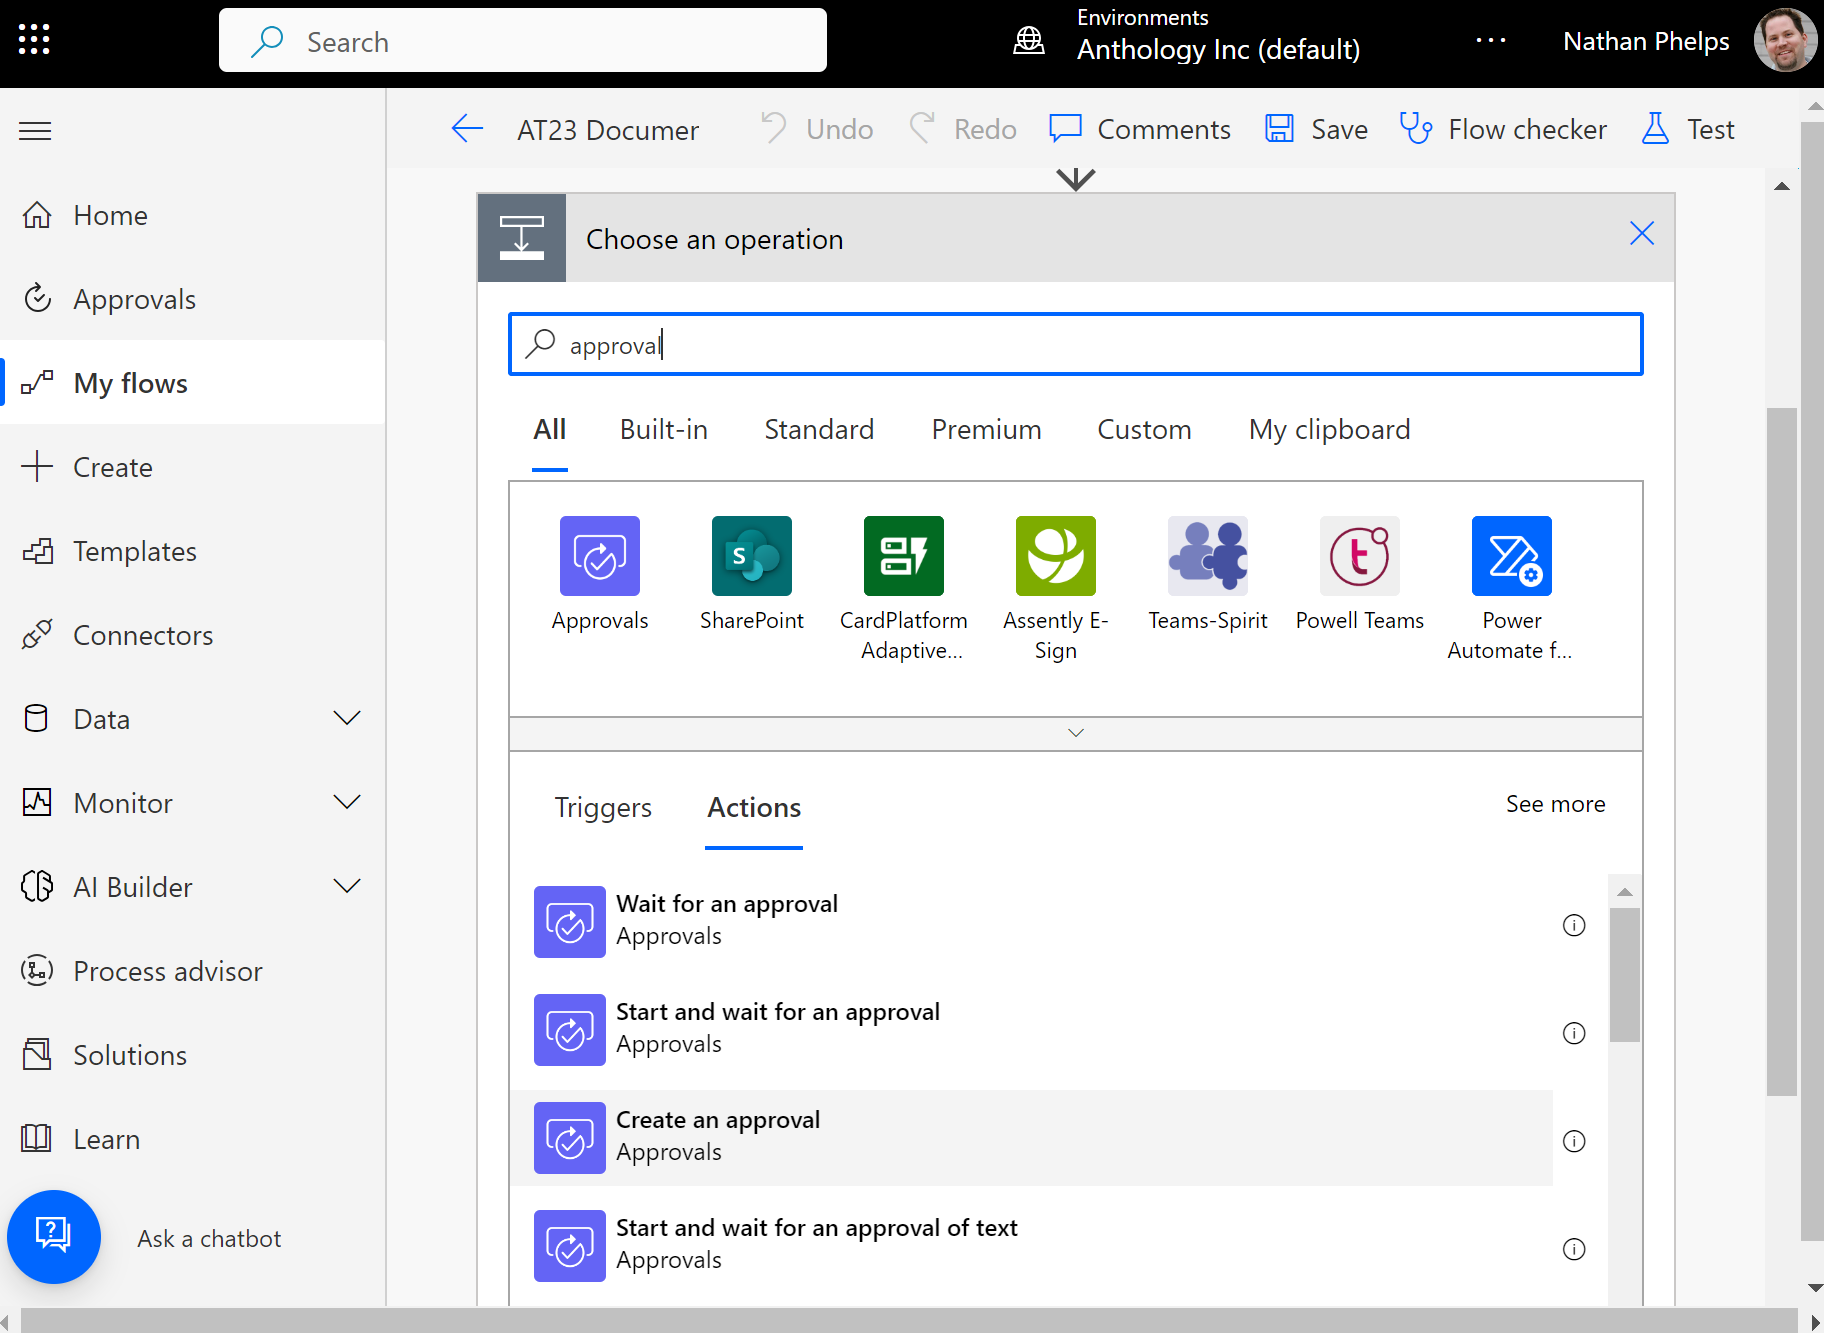The height and width of the screenshot is (1333, 1824).
Task: Select the Teams-Spirit connector icon
Action: tap(1208, 556)
